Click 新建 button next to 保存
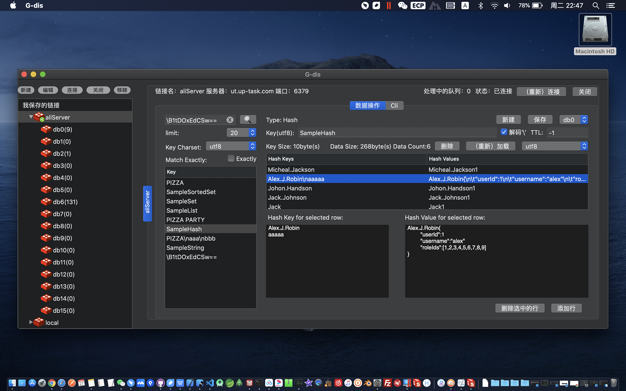The height and width of the screenshot is (391, 626). tap(508, 119)
